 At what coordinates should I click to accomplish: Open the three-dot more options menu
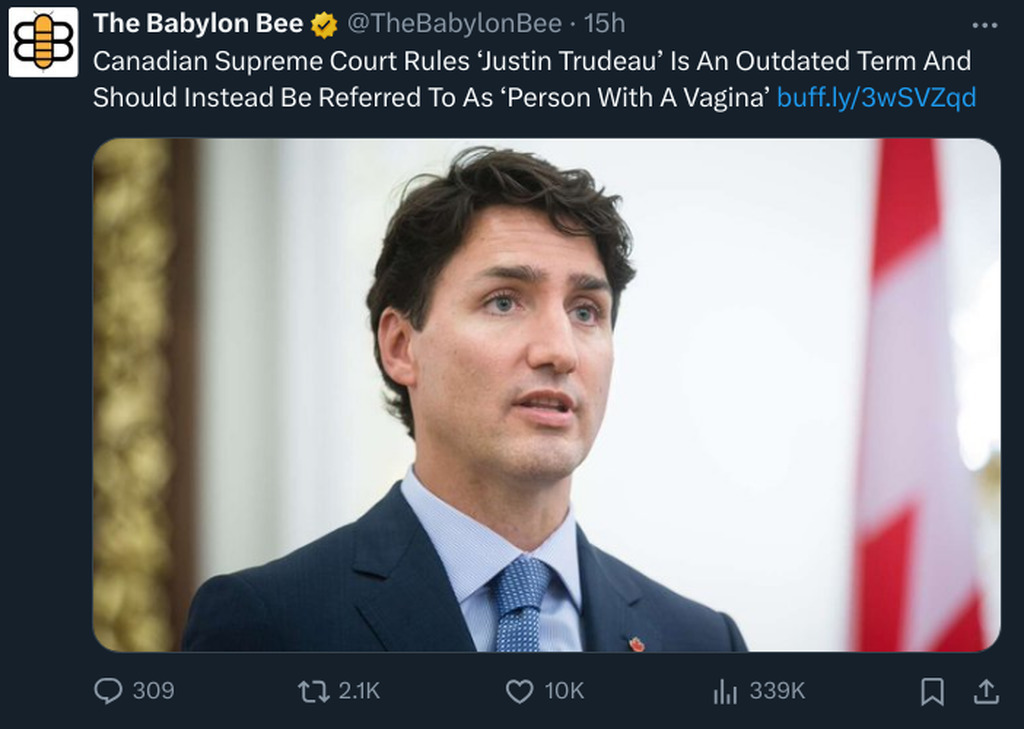(984, 26)
